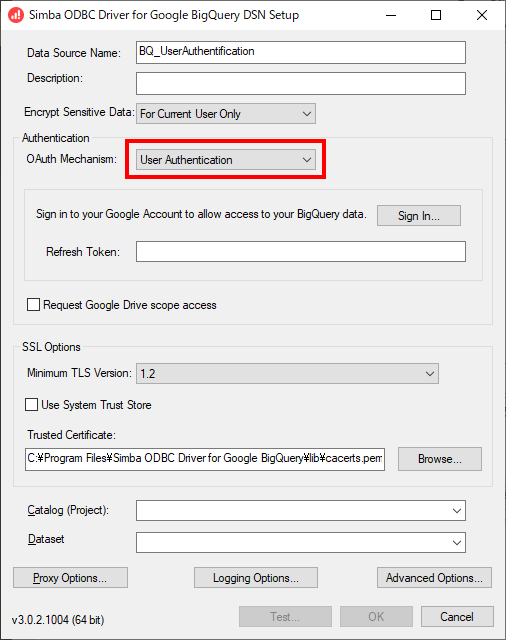Screen dimensions: 506x640
Task: Edit the Data Source Name field
Action: (x=301, y=52)
